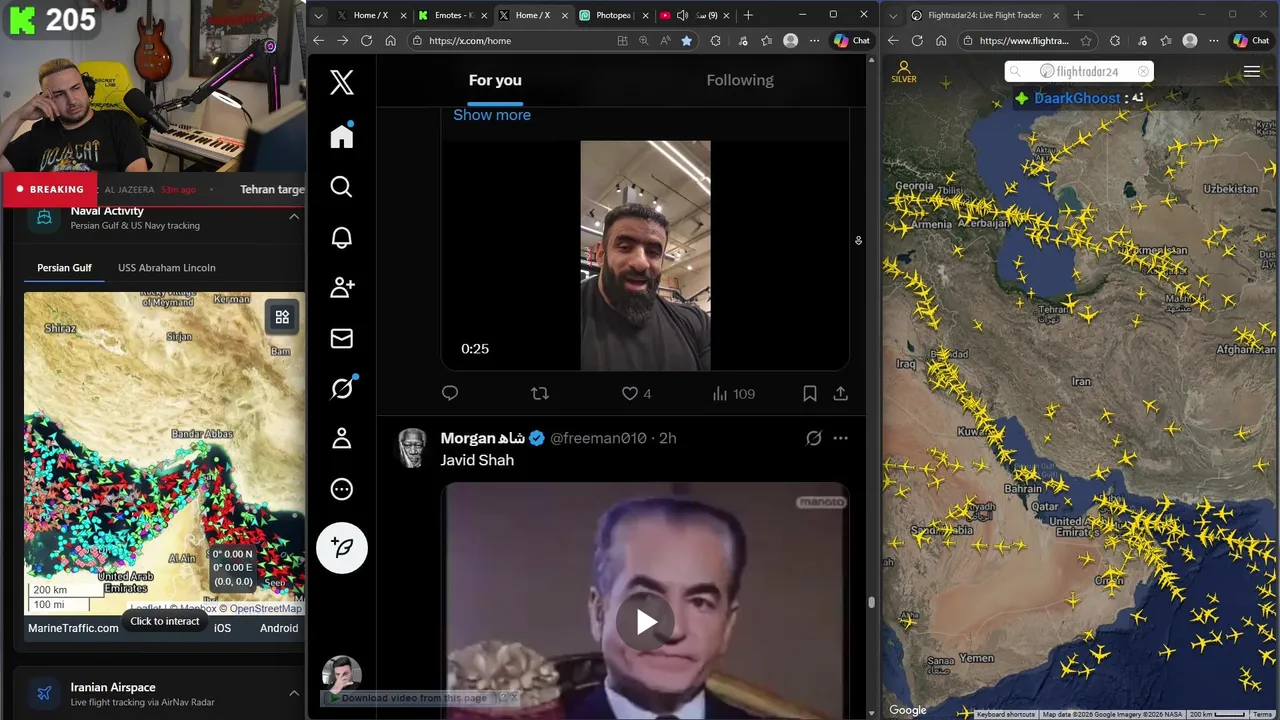
Task: Open X Messages envelope icon
Action: click(x=342, y=338)
